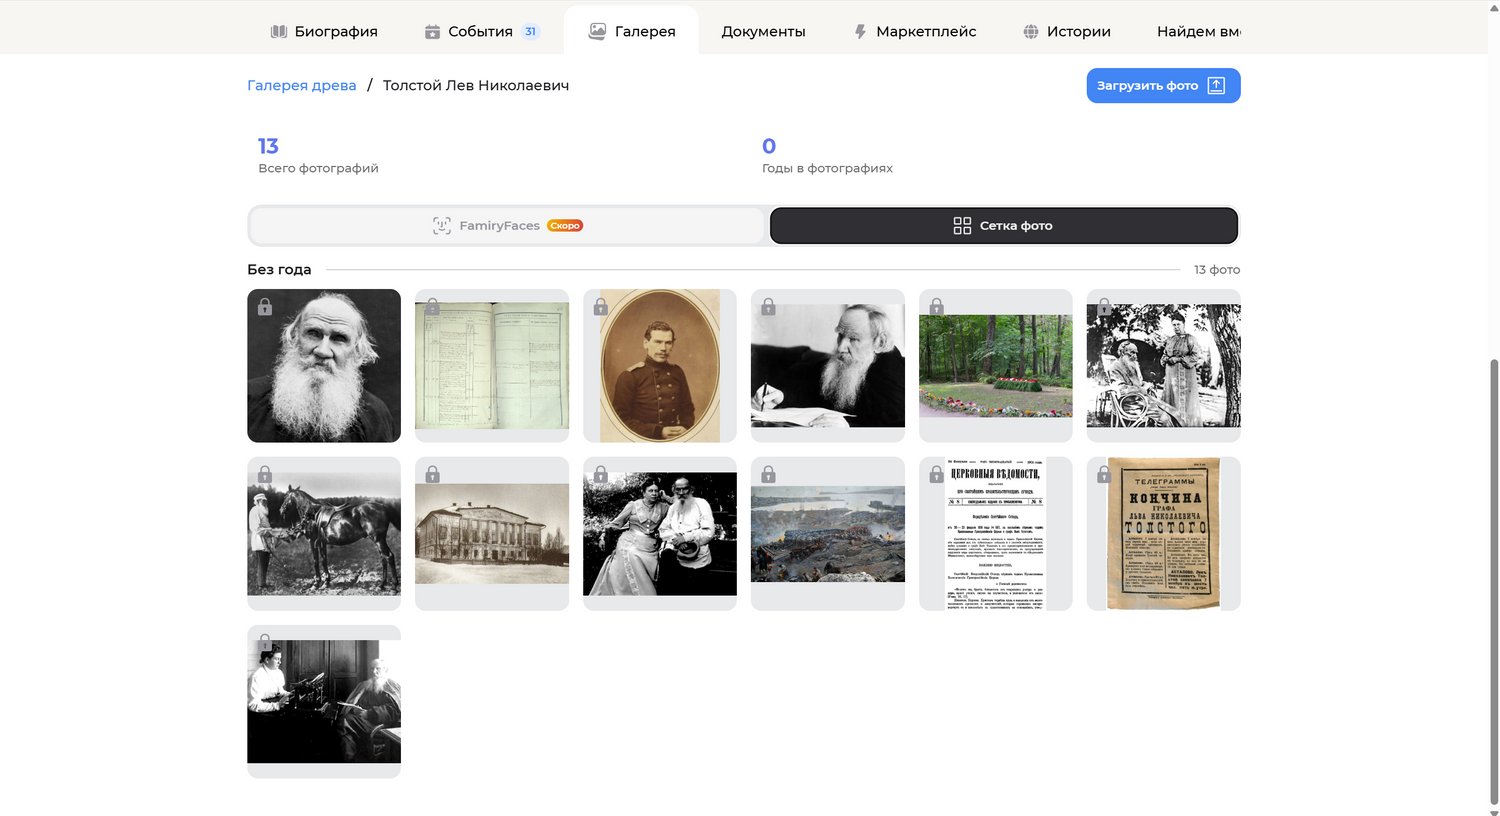Open the forest grave with flowers photo
1500x816 pixels.
(x=995, y=366)
